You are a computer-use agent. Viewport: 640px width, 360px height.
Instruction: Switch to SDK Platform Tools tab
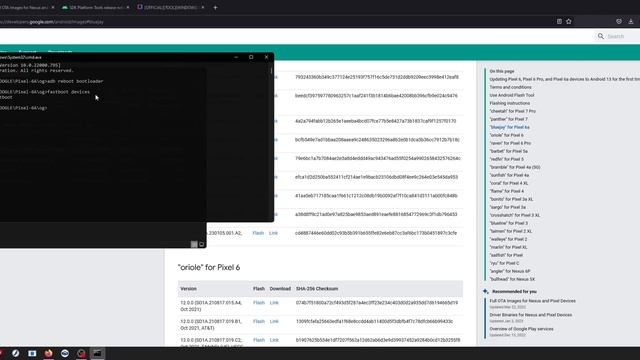point(96,7)
